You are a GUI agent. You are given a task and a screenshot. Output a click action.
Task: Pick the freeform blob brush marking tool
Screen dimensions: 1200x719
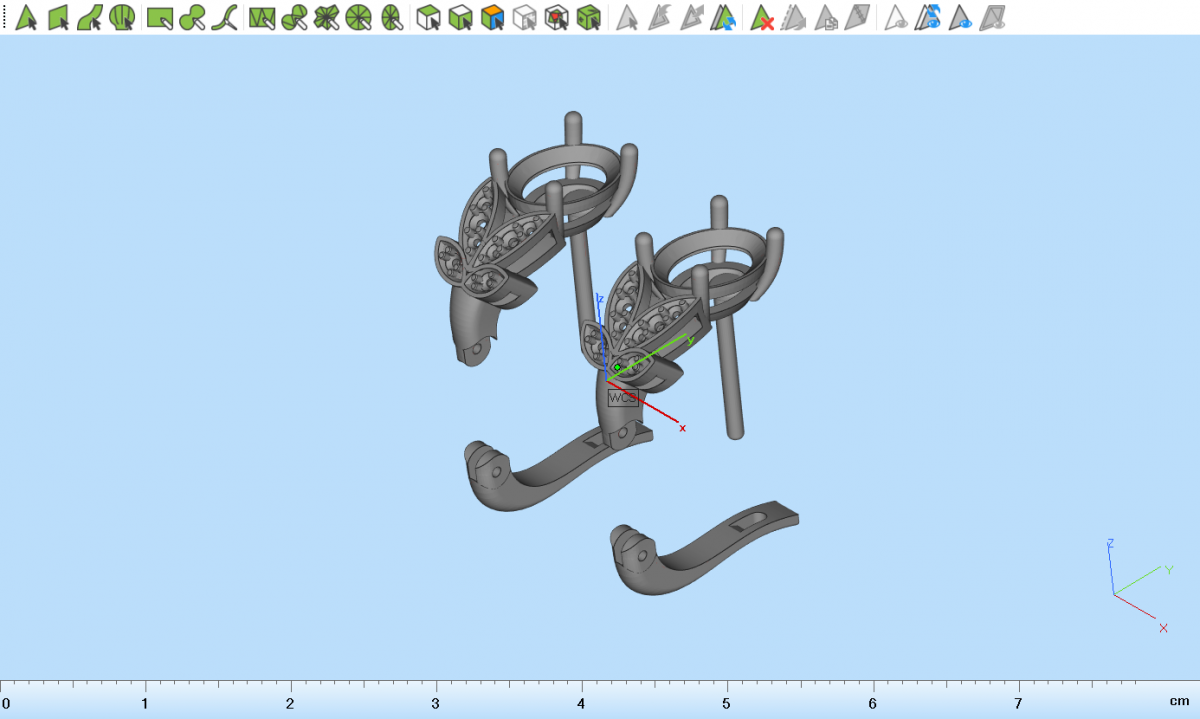click(193, 17)
